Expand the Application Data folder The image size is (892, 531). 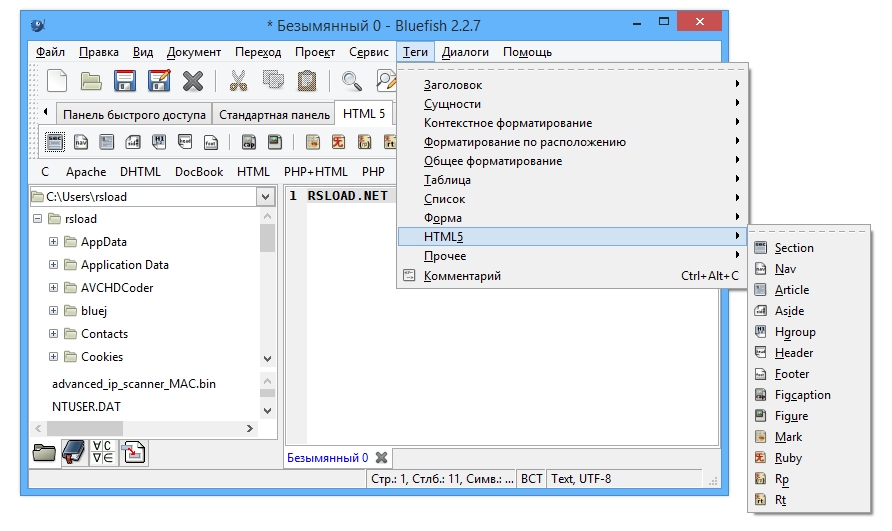coord(53,265)
